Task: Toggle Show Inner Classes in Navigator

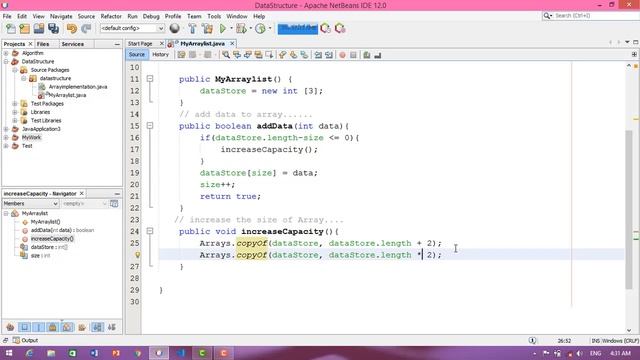Action: 67,327
